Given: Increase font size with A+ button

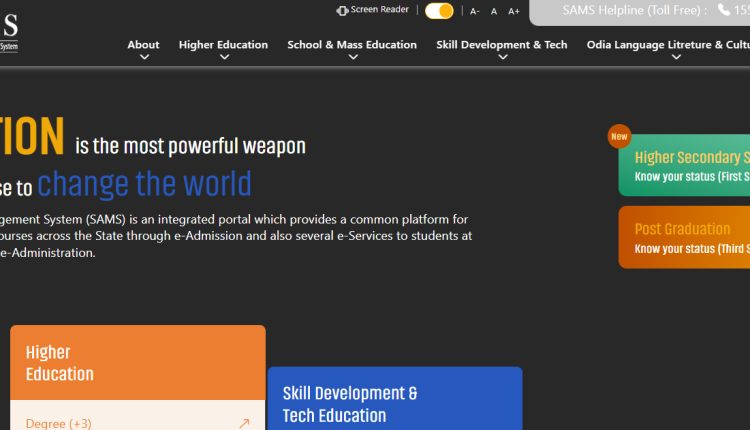Looking at the screenshot, I should (514, 11).
